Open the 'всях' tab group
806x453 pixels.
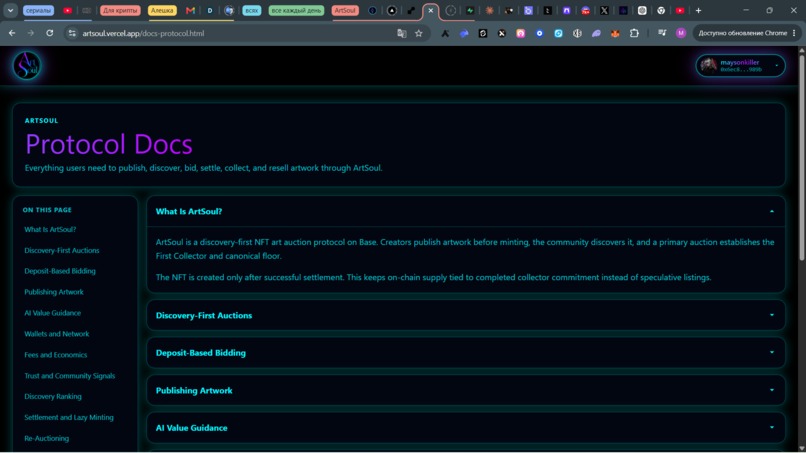pos(251,10)
